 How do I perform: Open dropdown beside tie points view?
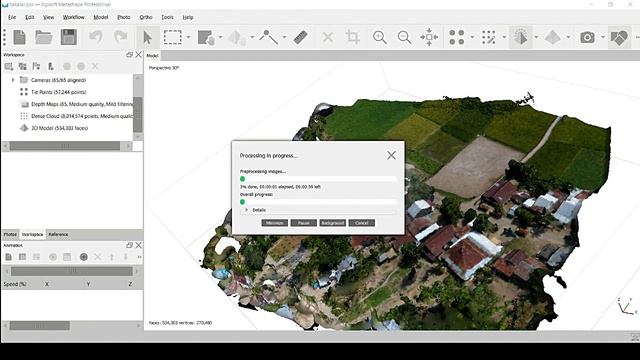(472, 37)
